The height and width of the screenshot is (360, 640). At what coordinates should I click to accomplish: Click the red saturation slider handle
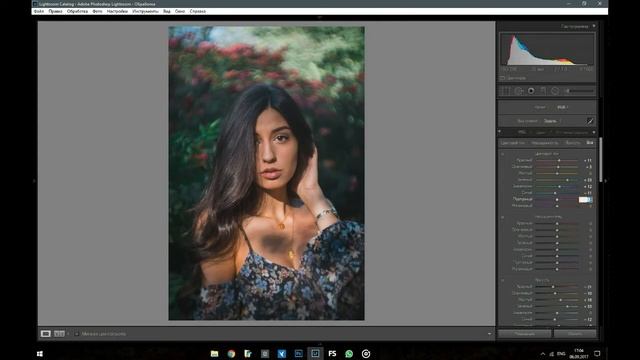pos(557,224)
